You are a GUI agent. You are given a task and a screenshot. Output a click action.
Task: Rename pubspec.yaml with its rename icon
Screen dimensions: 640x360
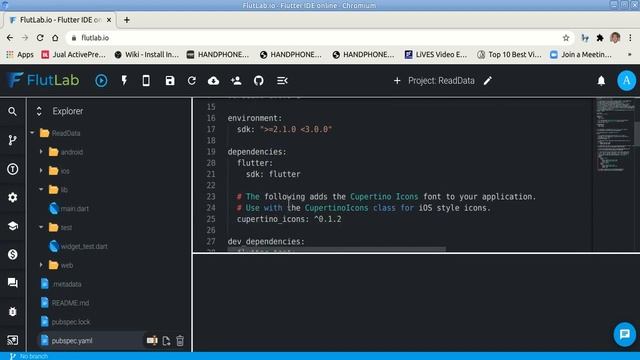tap(152, 340)
